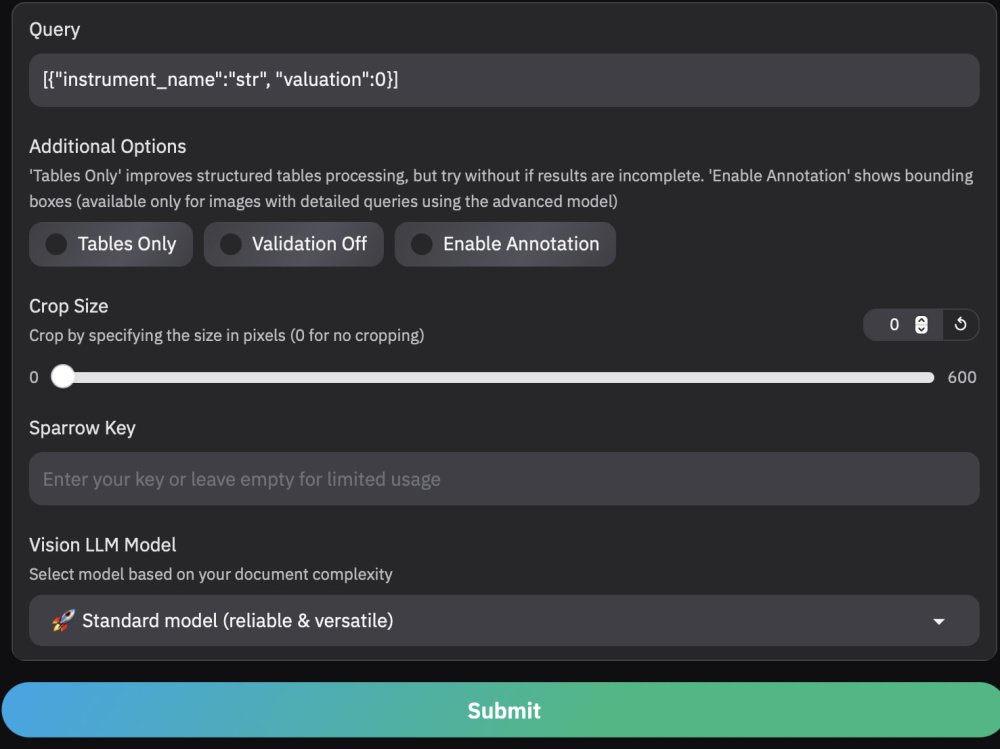Open the Vision LLM Model dropdown
The height and width of the screenshot is (749, 1000).
504,620
